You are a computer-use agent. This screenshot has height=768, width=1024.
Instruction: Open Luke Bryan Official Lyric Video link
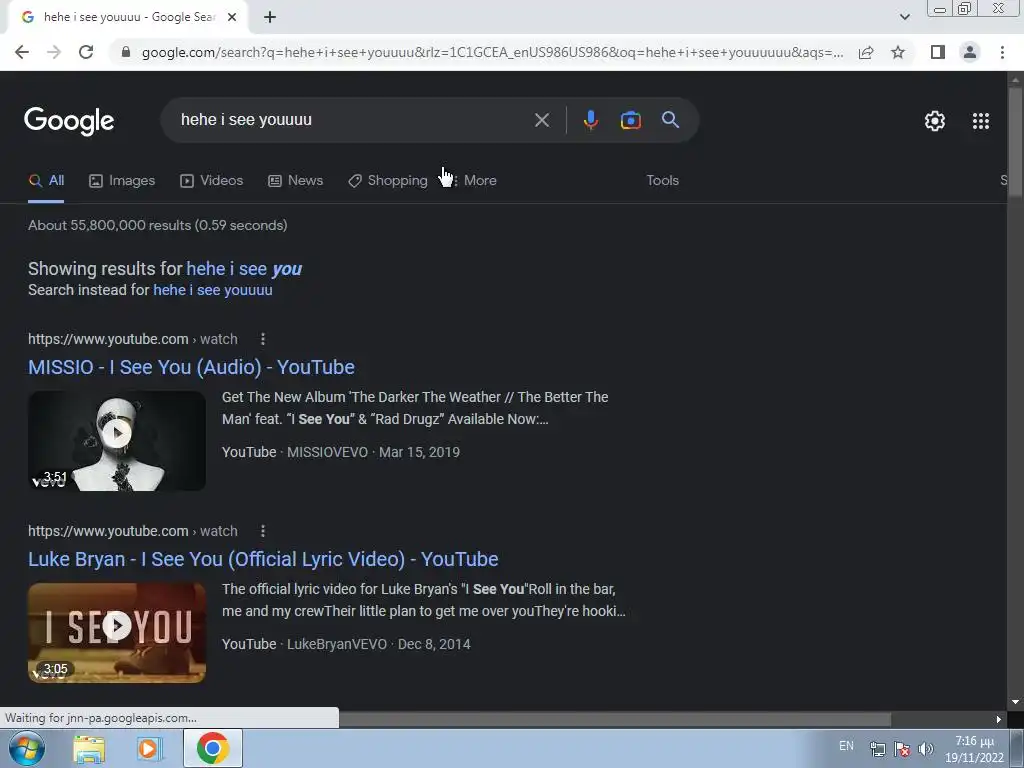coord(263,559)
